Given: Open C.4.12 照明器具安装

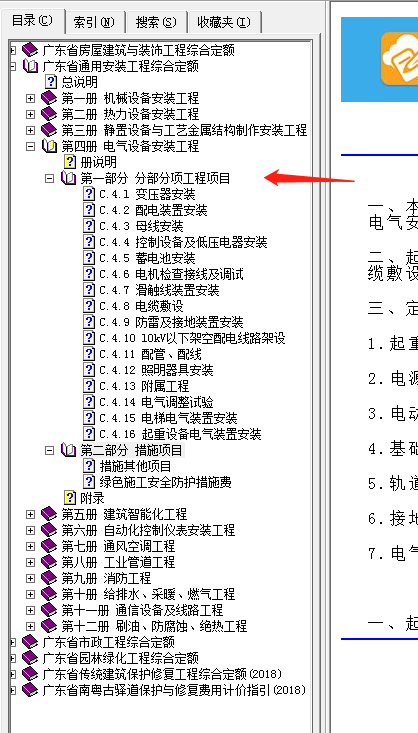Looking at the screenshot, I should point(156,370).
